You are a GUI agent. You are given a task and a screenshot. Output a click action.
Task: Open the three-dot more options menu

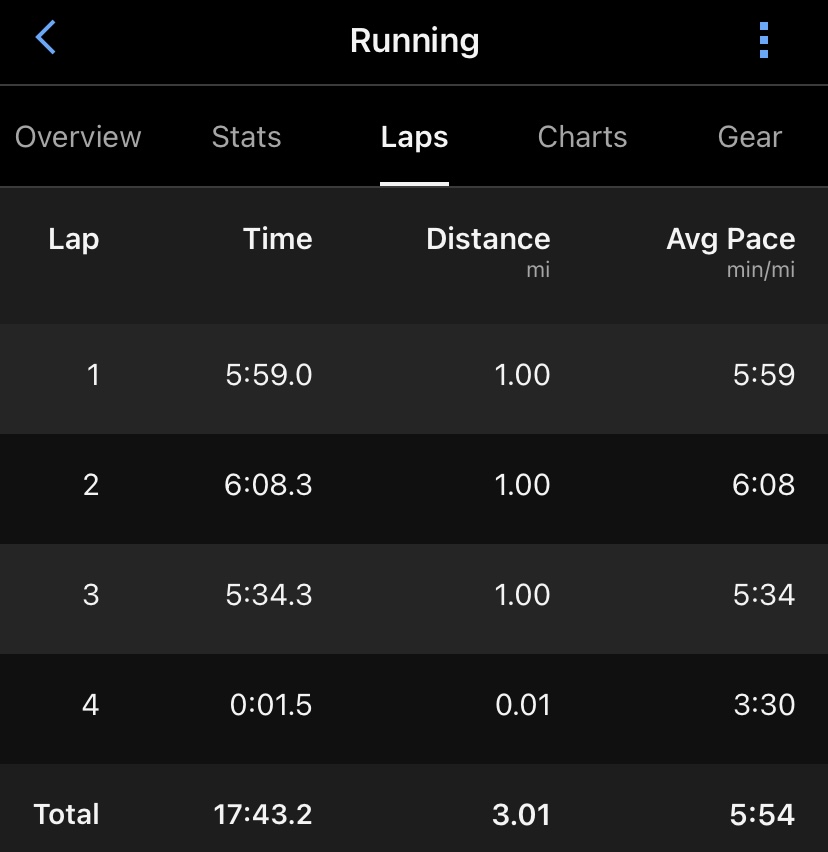(x=764, y=40)
